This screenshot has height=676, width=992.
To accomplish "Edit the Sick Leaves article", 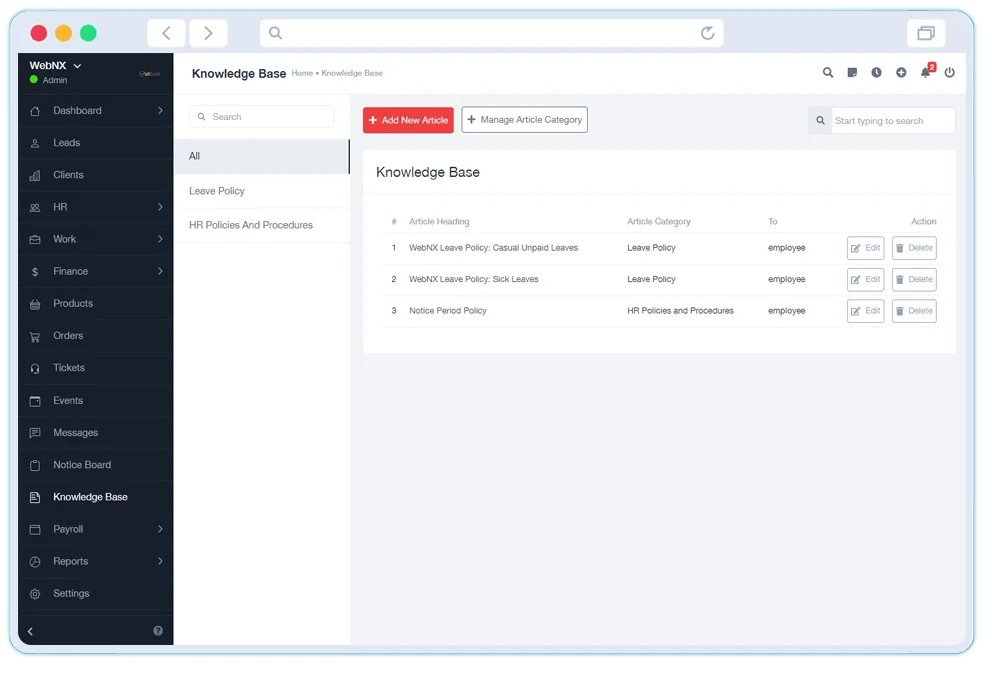I will coord(865,280).
